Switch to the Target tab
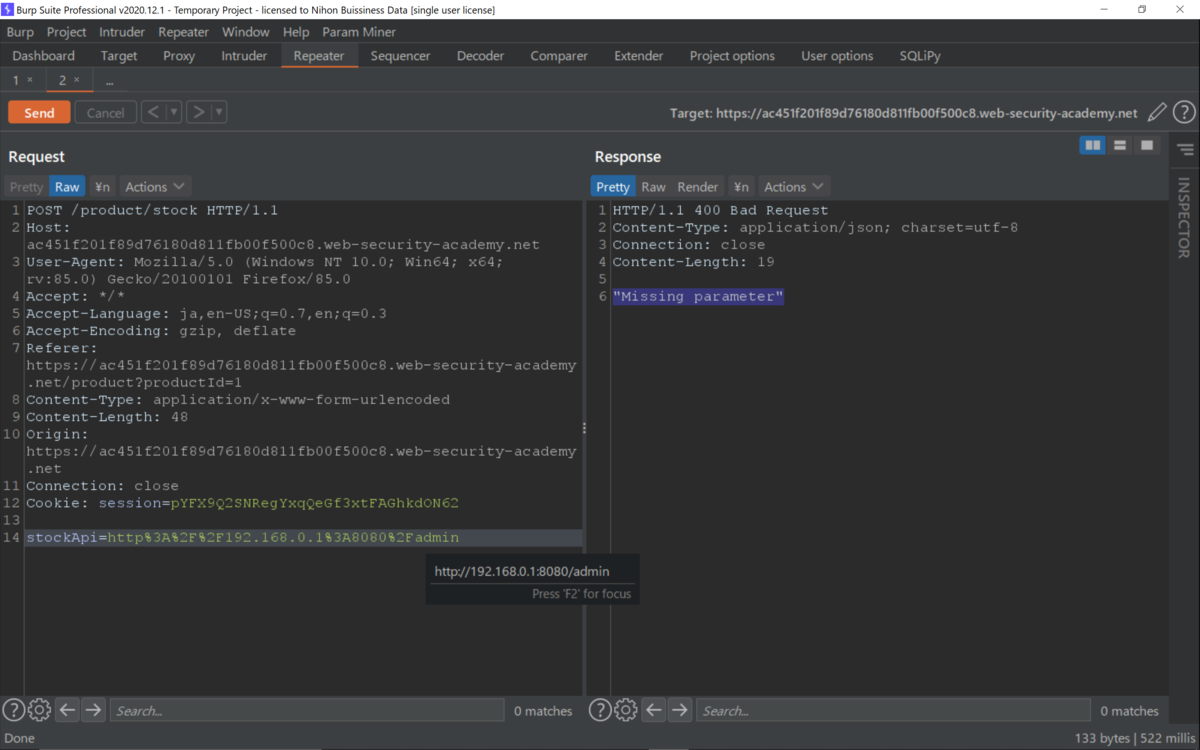The image size is (1200, 750). click(119, 56)
